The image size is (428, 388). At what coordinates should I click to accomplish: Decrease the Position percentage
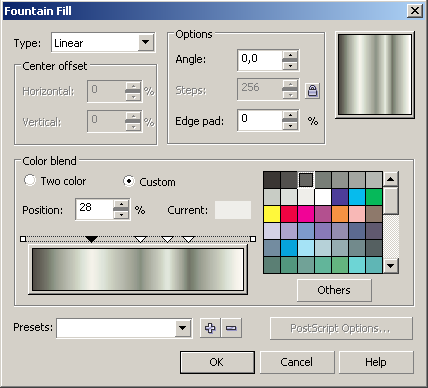121,214
